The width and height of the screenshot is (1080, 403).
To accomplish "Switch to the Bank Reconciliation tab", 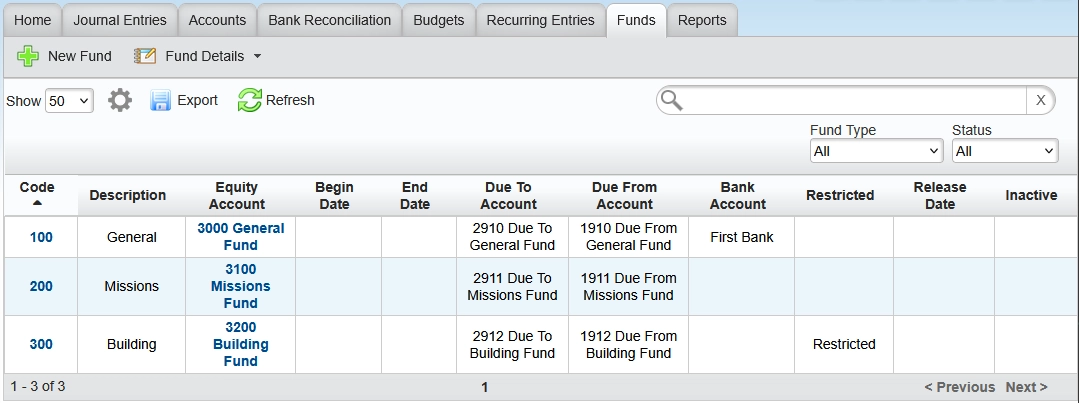I will click(330, 20).
